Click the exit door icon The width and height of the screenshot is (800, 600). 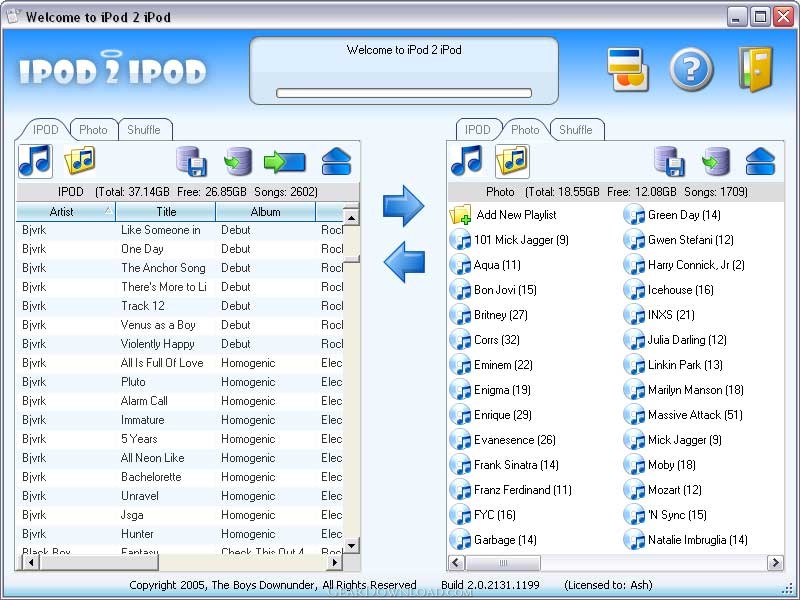pos(756,69)
